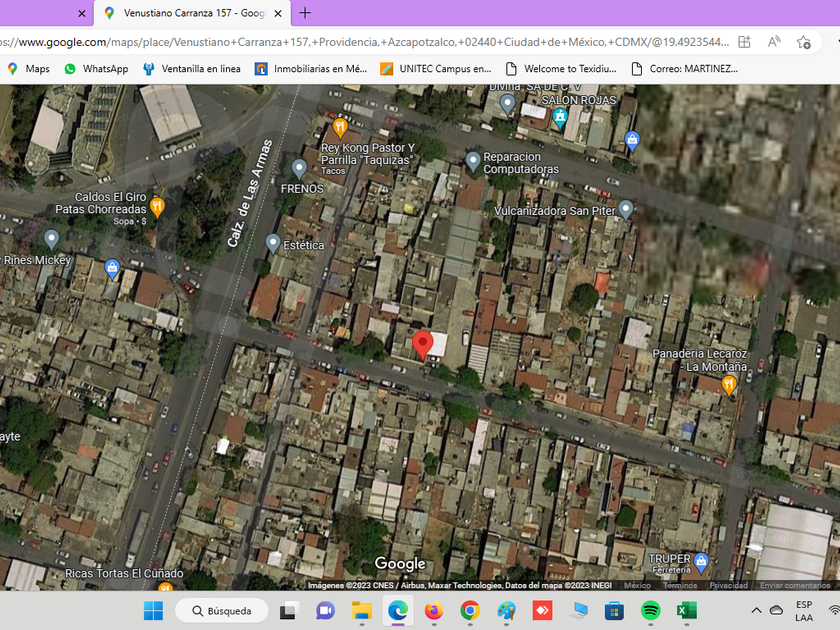This screenshot has width=840, height=630.
Task: Click the Panaderia Lecaroz - La Montaña label
Action: click(700, 360)
